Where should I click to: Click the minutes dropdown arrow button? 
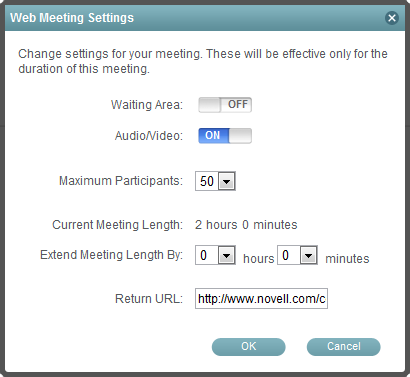(x=309, y=256)
